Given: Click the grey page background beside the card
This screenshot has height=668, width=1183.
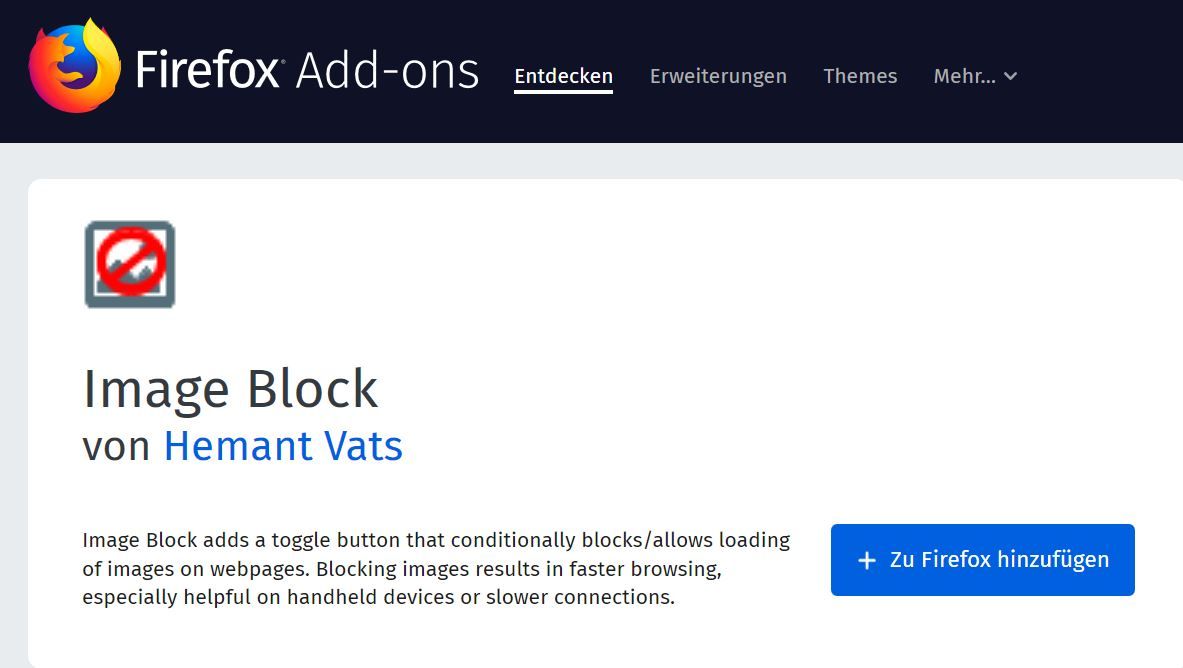Looking at the screenshot, I should point(12,400).
